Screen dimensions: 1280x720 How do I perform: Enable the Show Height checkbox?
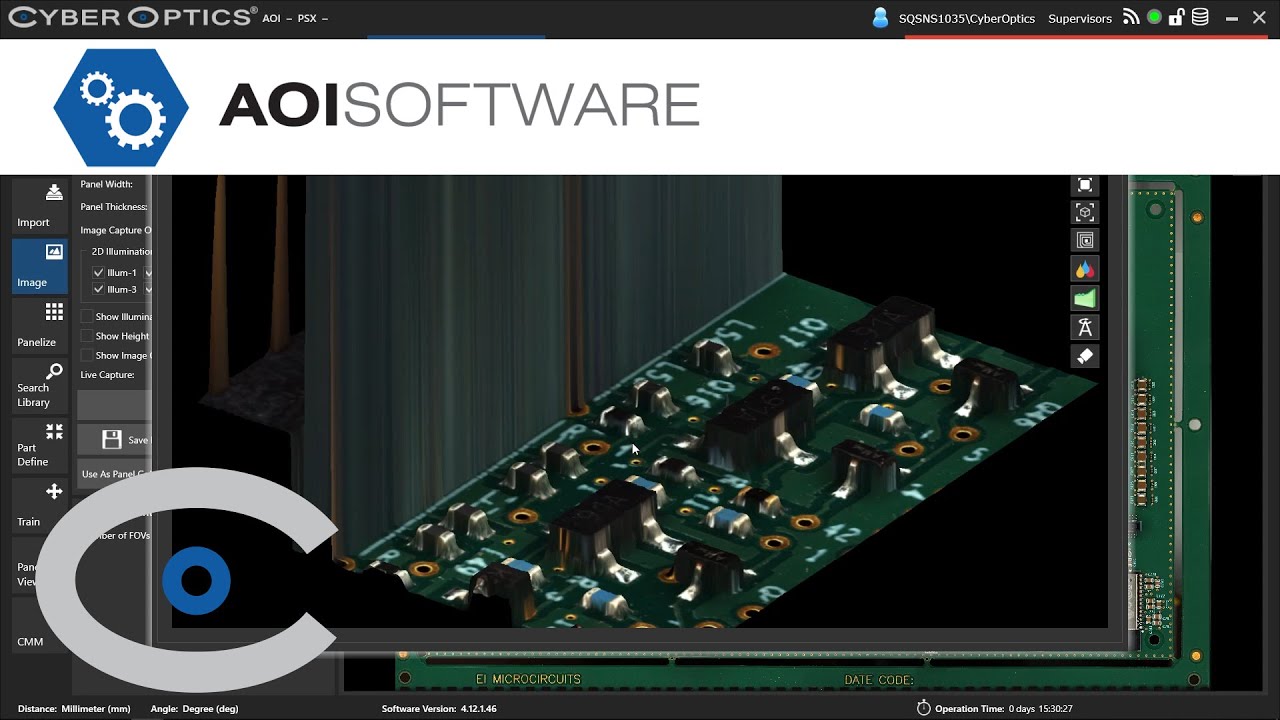[x=87, y=336]
